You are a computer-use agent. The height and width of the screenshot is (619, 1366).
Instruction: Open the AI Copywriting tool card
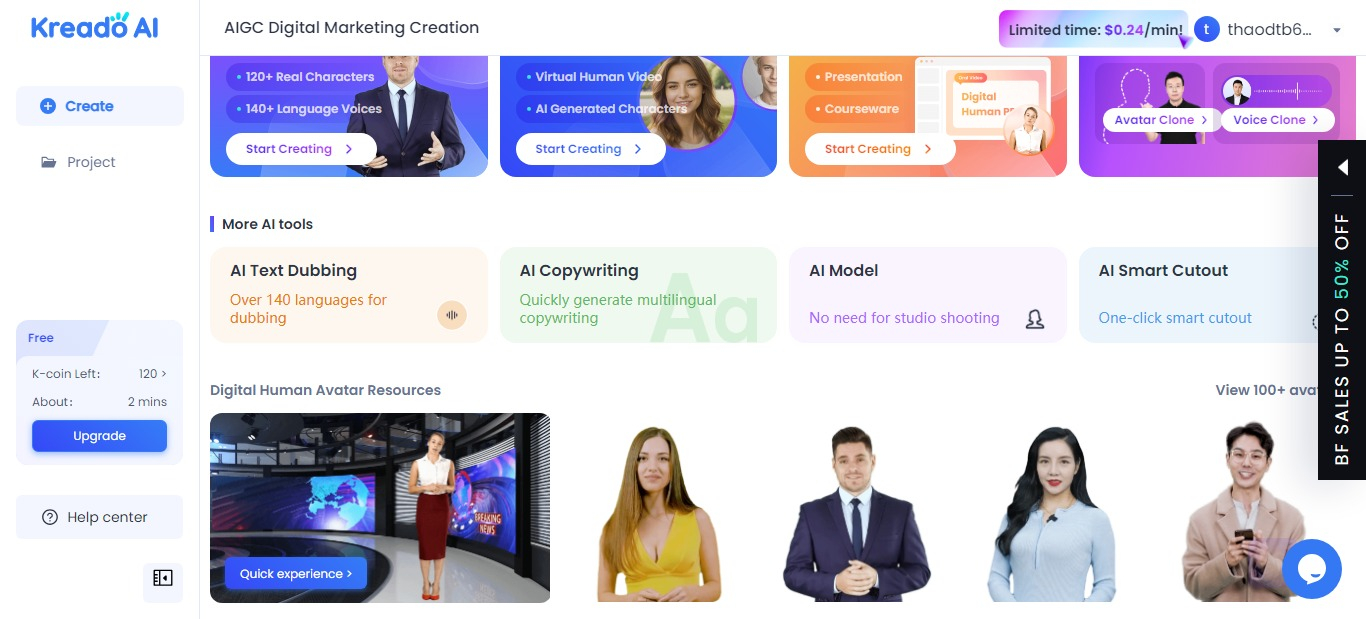638,295
